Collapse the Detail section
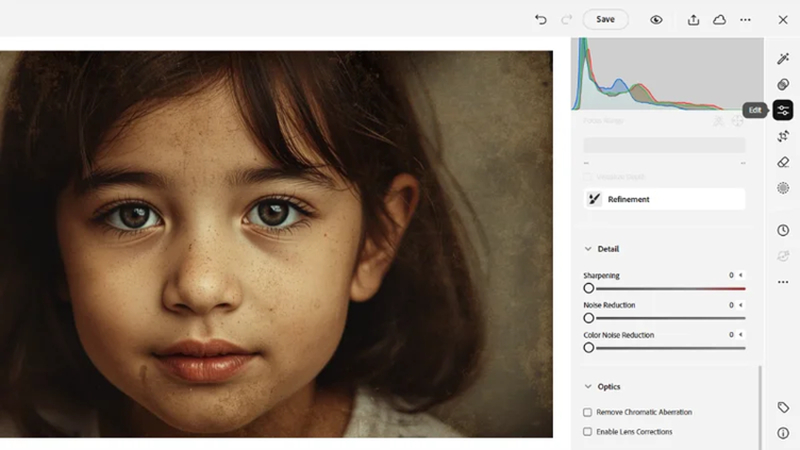The width and height of the screenshot is (800, 450). tap(588, 249)
